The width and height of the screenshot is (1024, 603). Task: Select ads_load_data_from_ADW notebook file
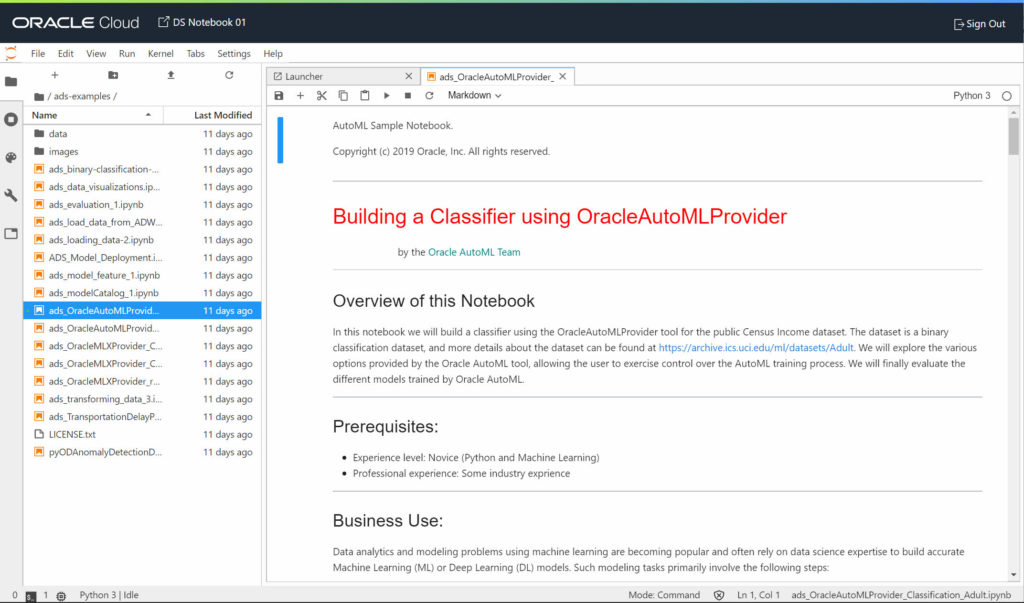pyautogui.click(x=142, y=222)
